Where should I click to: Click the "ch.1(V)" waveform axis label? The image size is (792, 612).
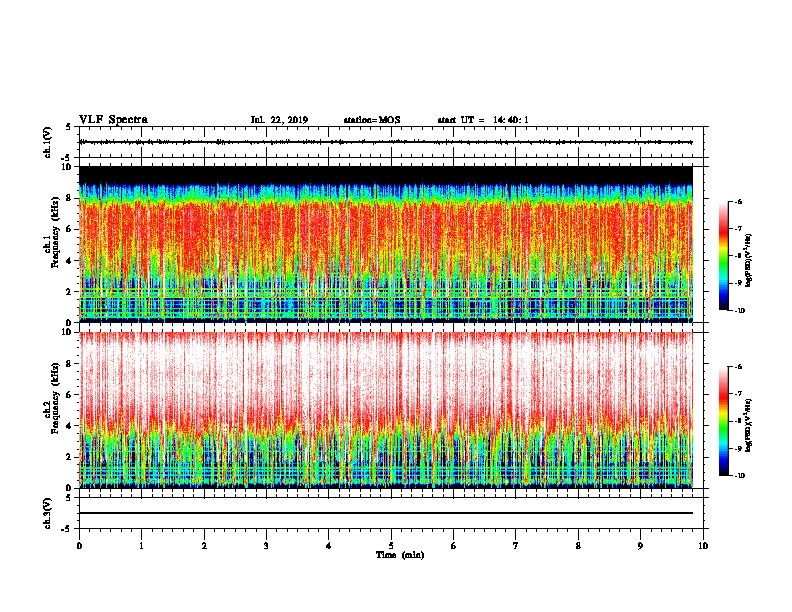47,142
